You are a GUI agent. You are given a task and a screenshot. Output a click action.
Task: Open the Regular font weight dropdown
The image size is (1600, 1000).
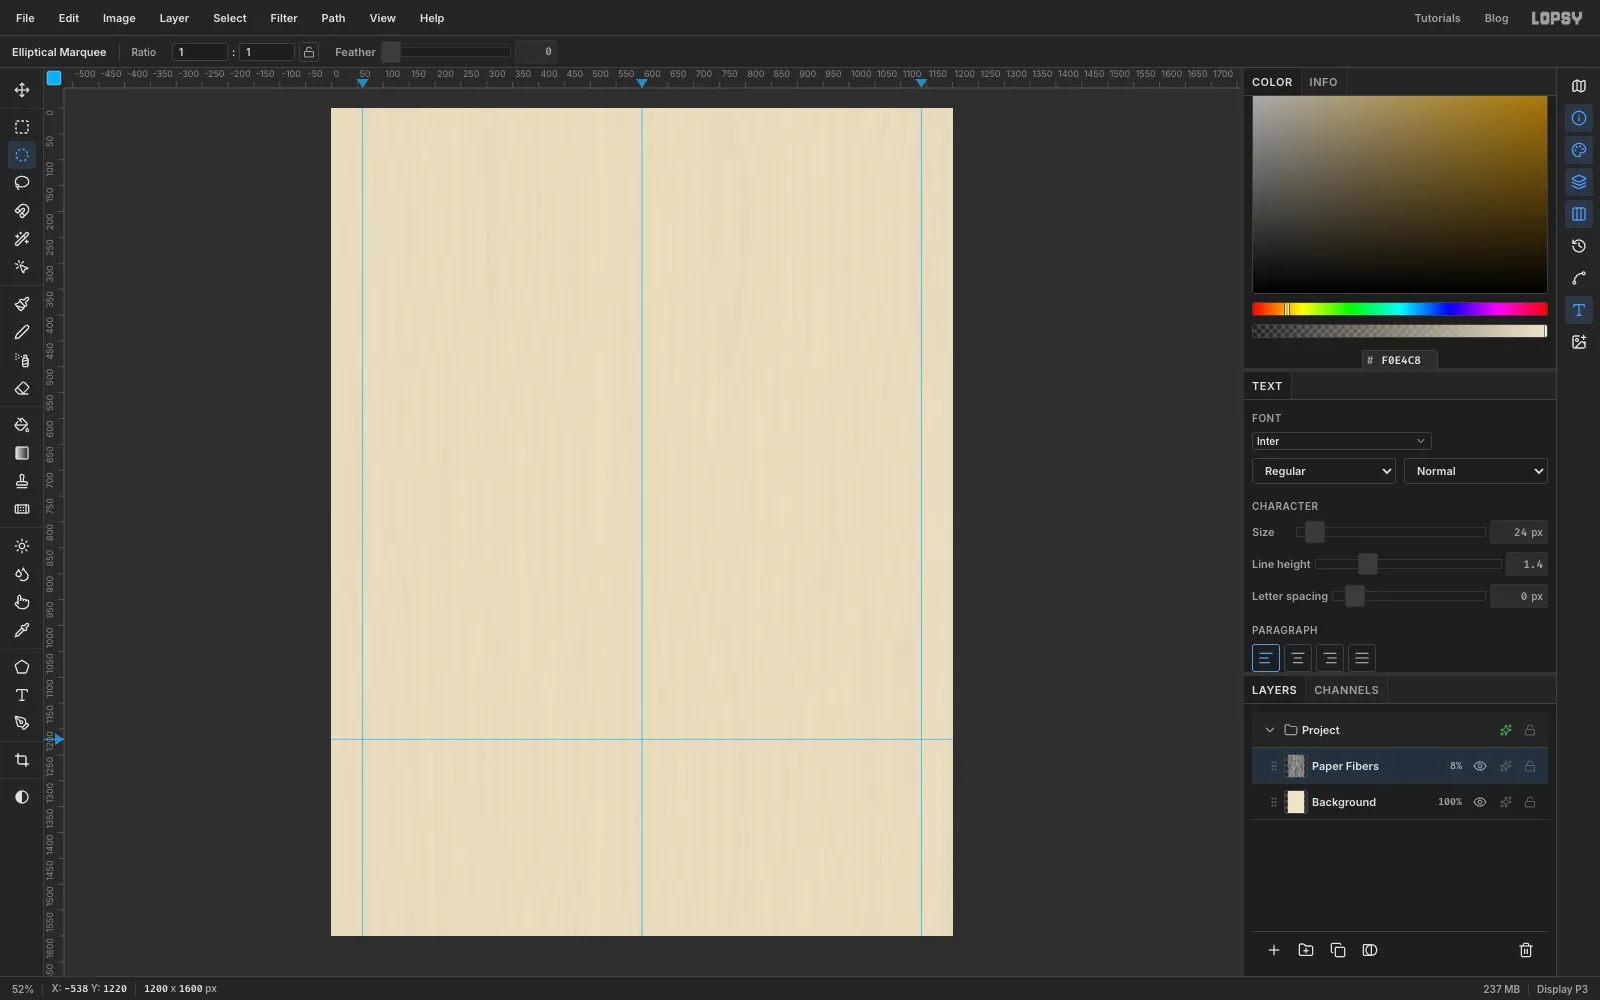[1324, 471]
